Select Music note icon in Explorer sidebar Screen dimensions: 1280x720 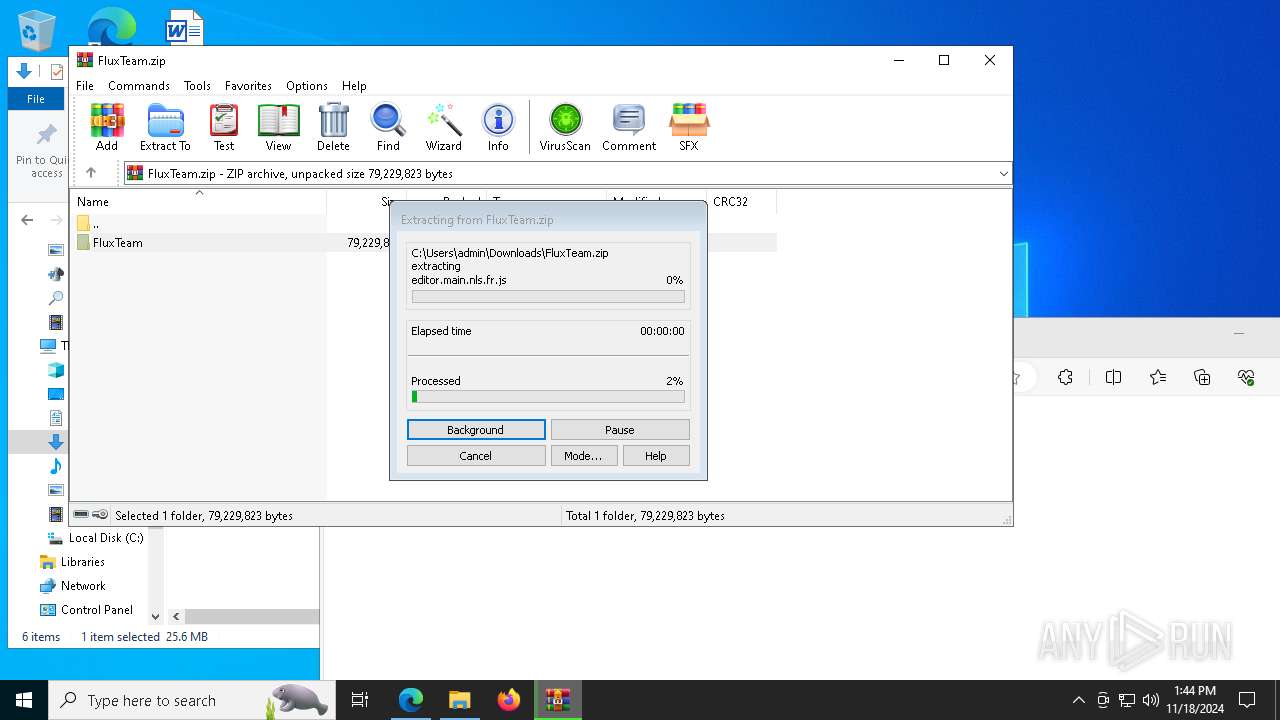point(56,466)
